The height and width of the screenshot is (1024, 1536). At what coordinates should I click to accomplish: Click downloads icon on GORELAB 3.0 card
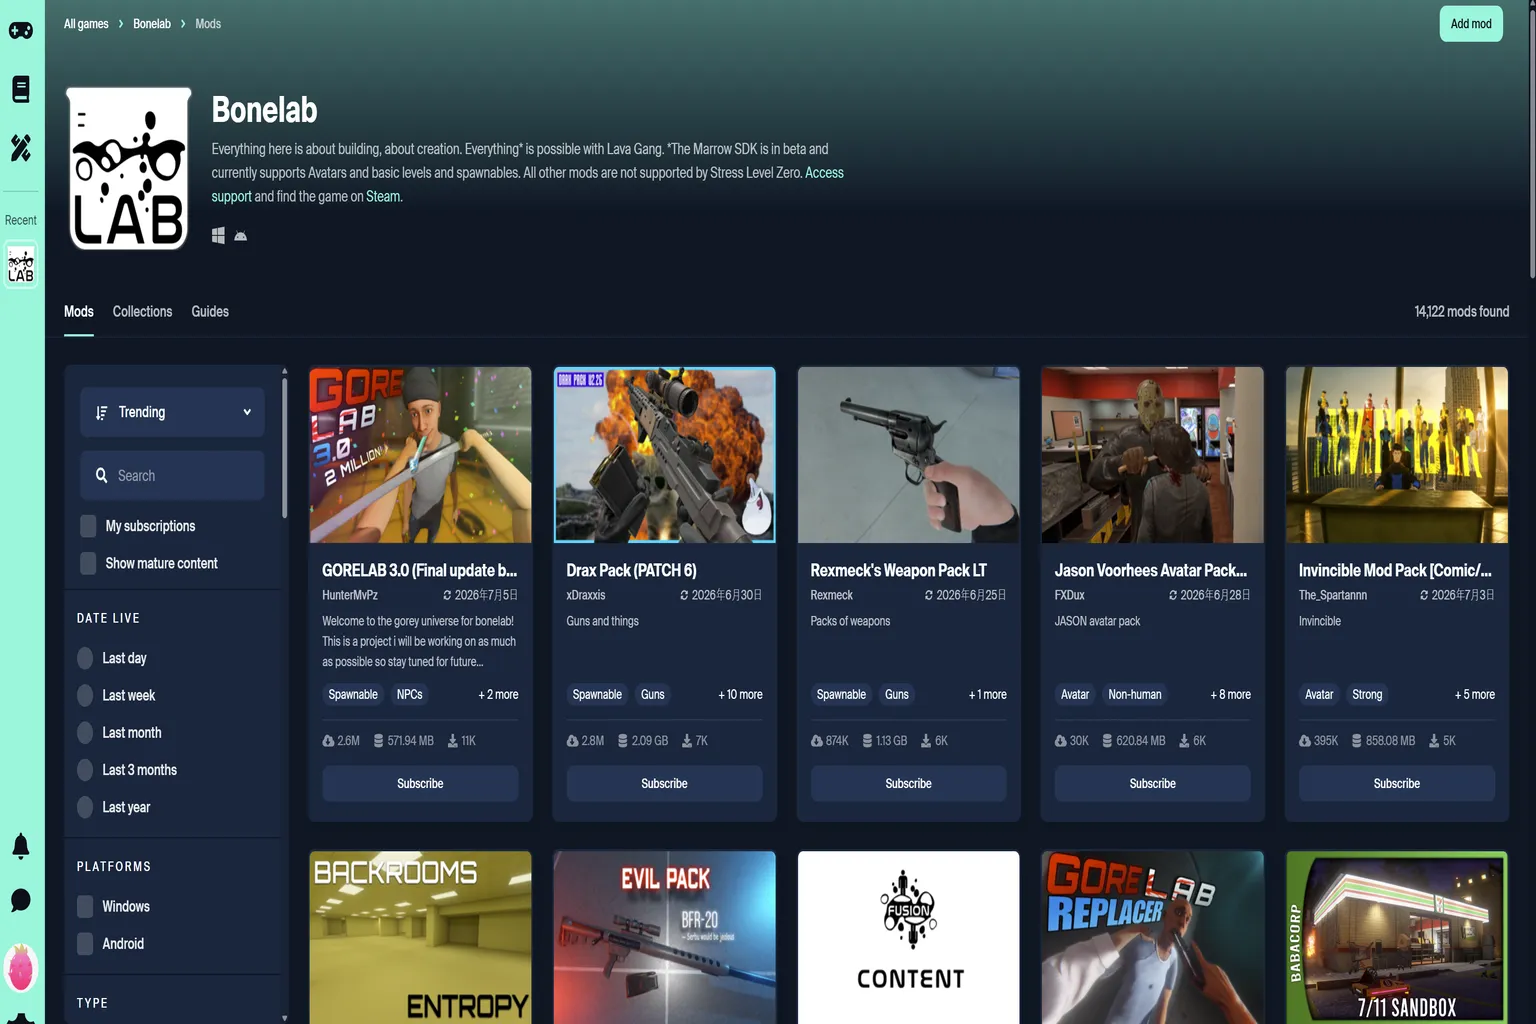pyautogui.click(x=453, y=741)
